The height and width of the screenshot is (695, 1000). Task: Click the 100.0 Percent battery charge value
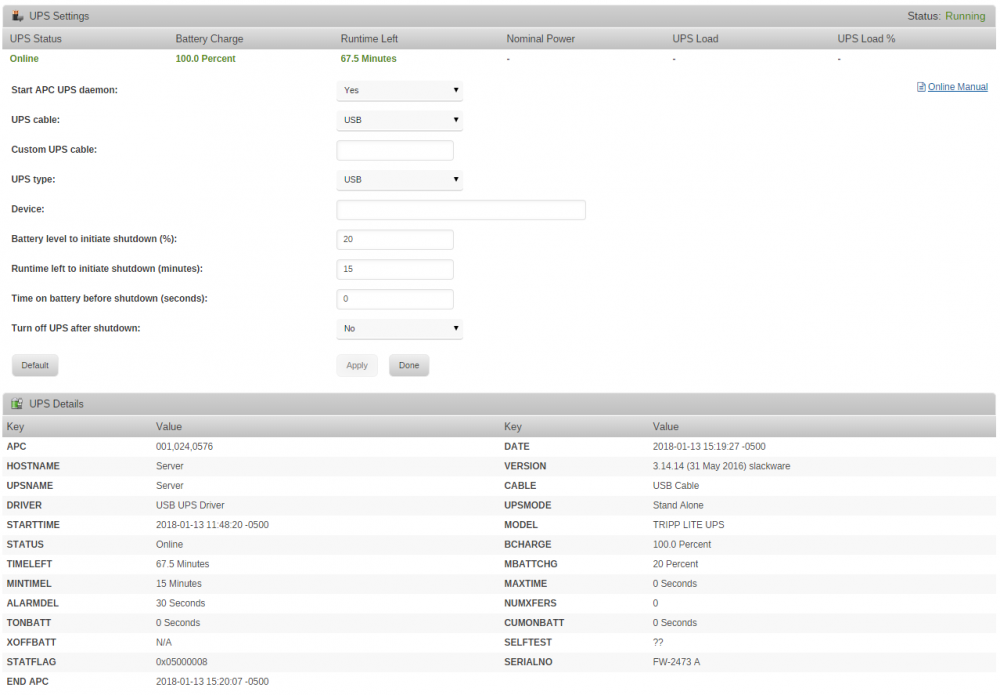(205, 59)
